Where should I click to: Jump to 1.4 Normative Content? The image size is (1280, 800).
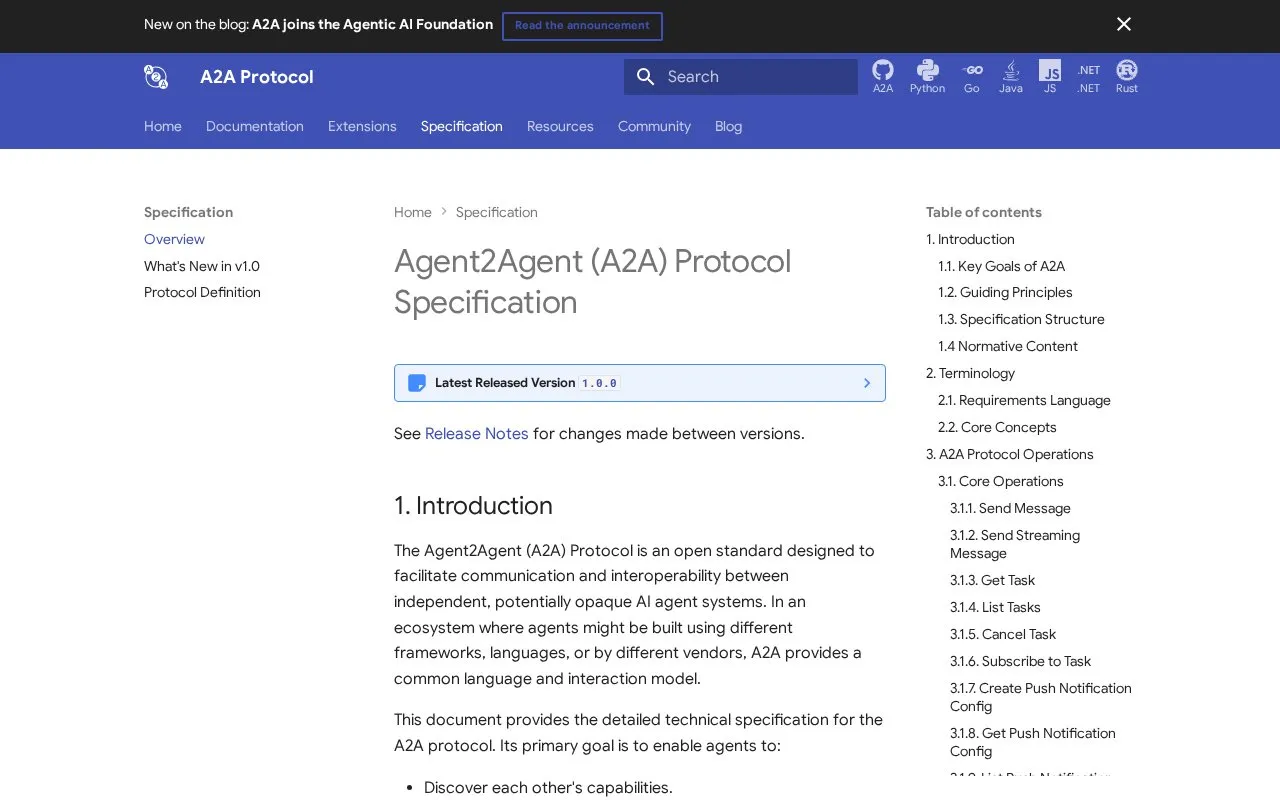tap(1008, 346)
